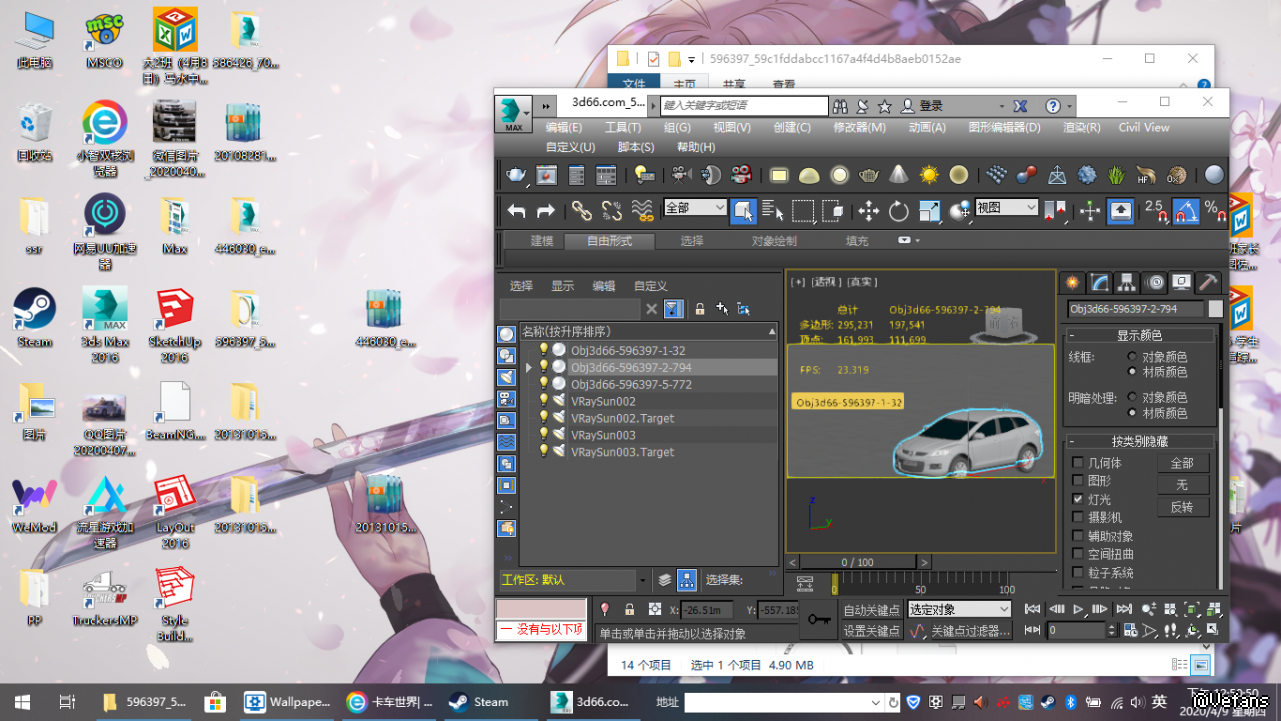Screen dimensions: 1281x721
Task: Select 对象颜色 radio button for 线框
Action: [1133, 356]
